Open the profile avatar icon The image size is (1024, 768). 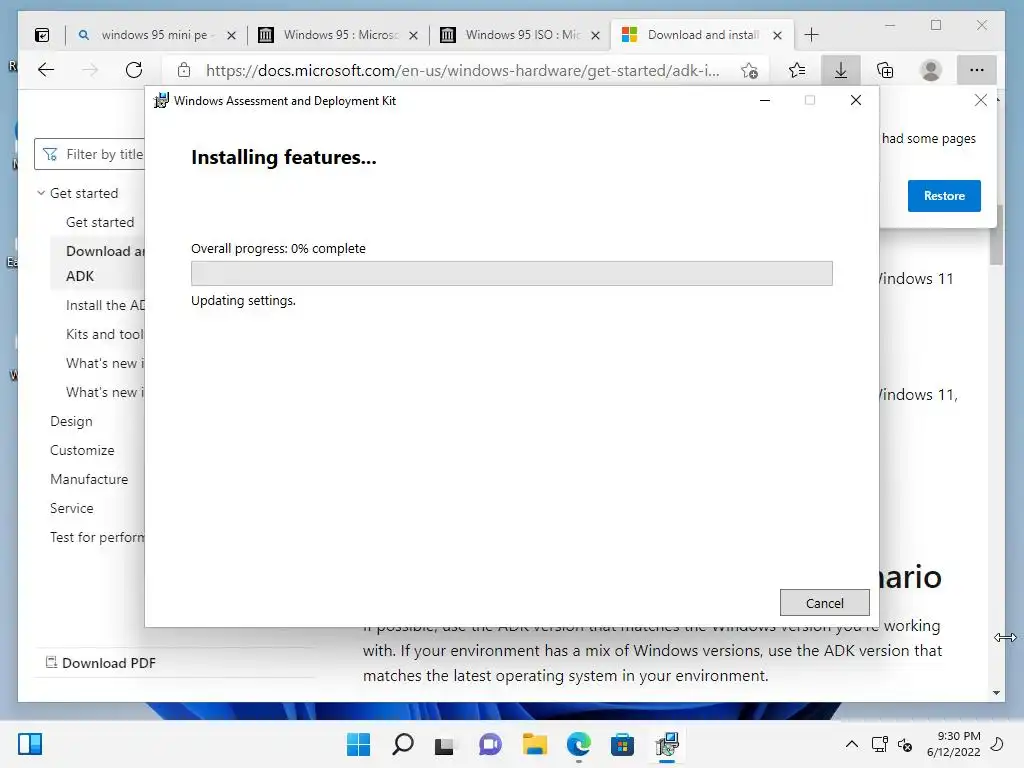[931, 70]
